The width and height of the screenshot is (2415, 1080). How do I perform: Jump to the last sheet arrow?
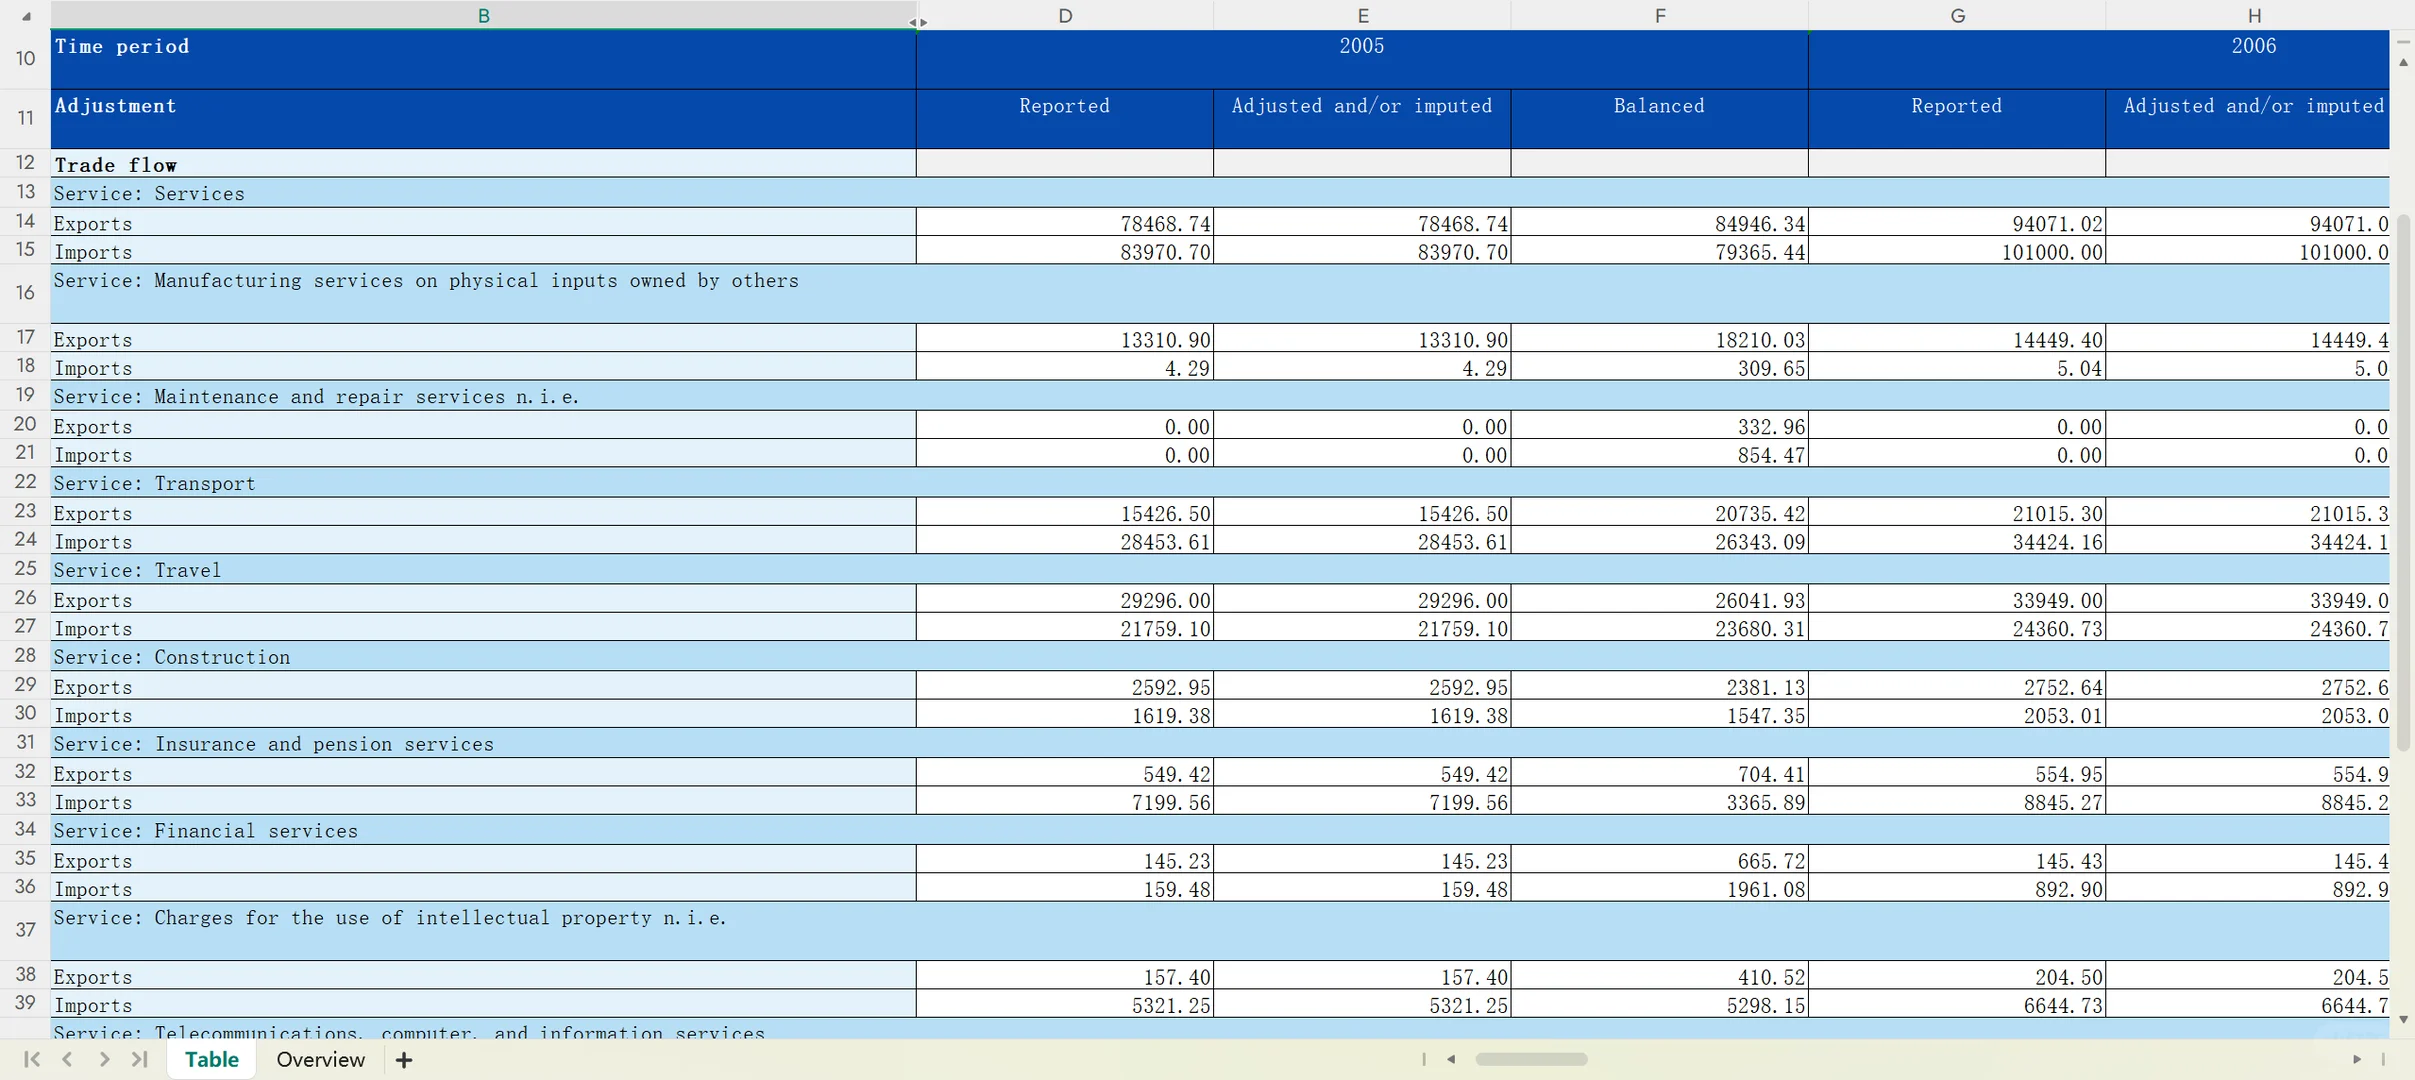click(x=140, y=1059)
